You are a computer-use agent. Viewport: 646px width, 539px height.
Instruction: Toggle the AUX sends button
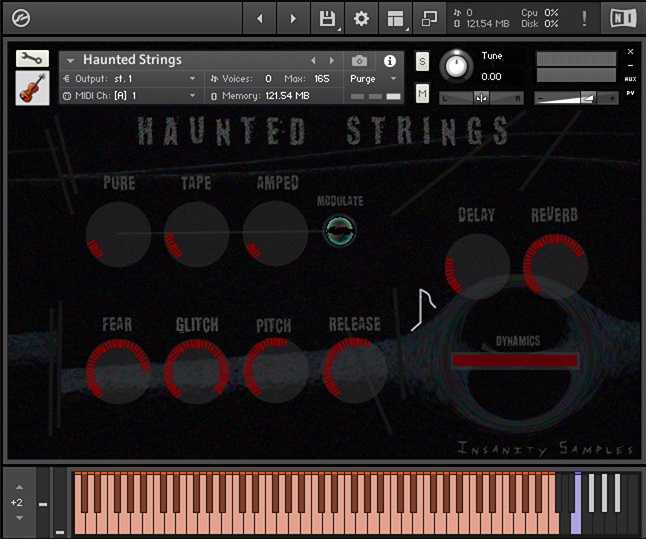coord(630,79)
